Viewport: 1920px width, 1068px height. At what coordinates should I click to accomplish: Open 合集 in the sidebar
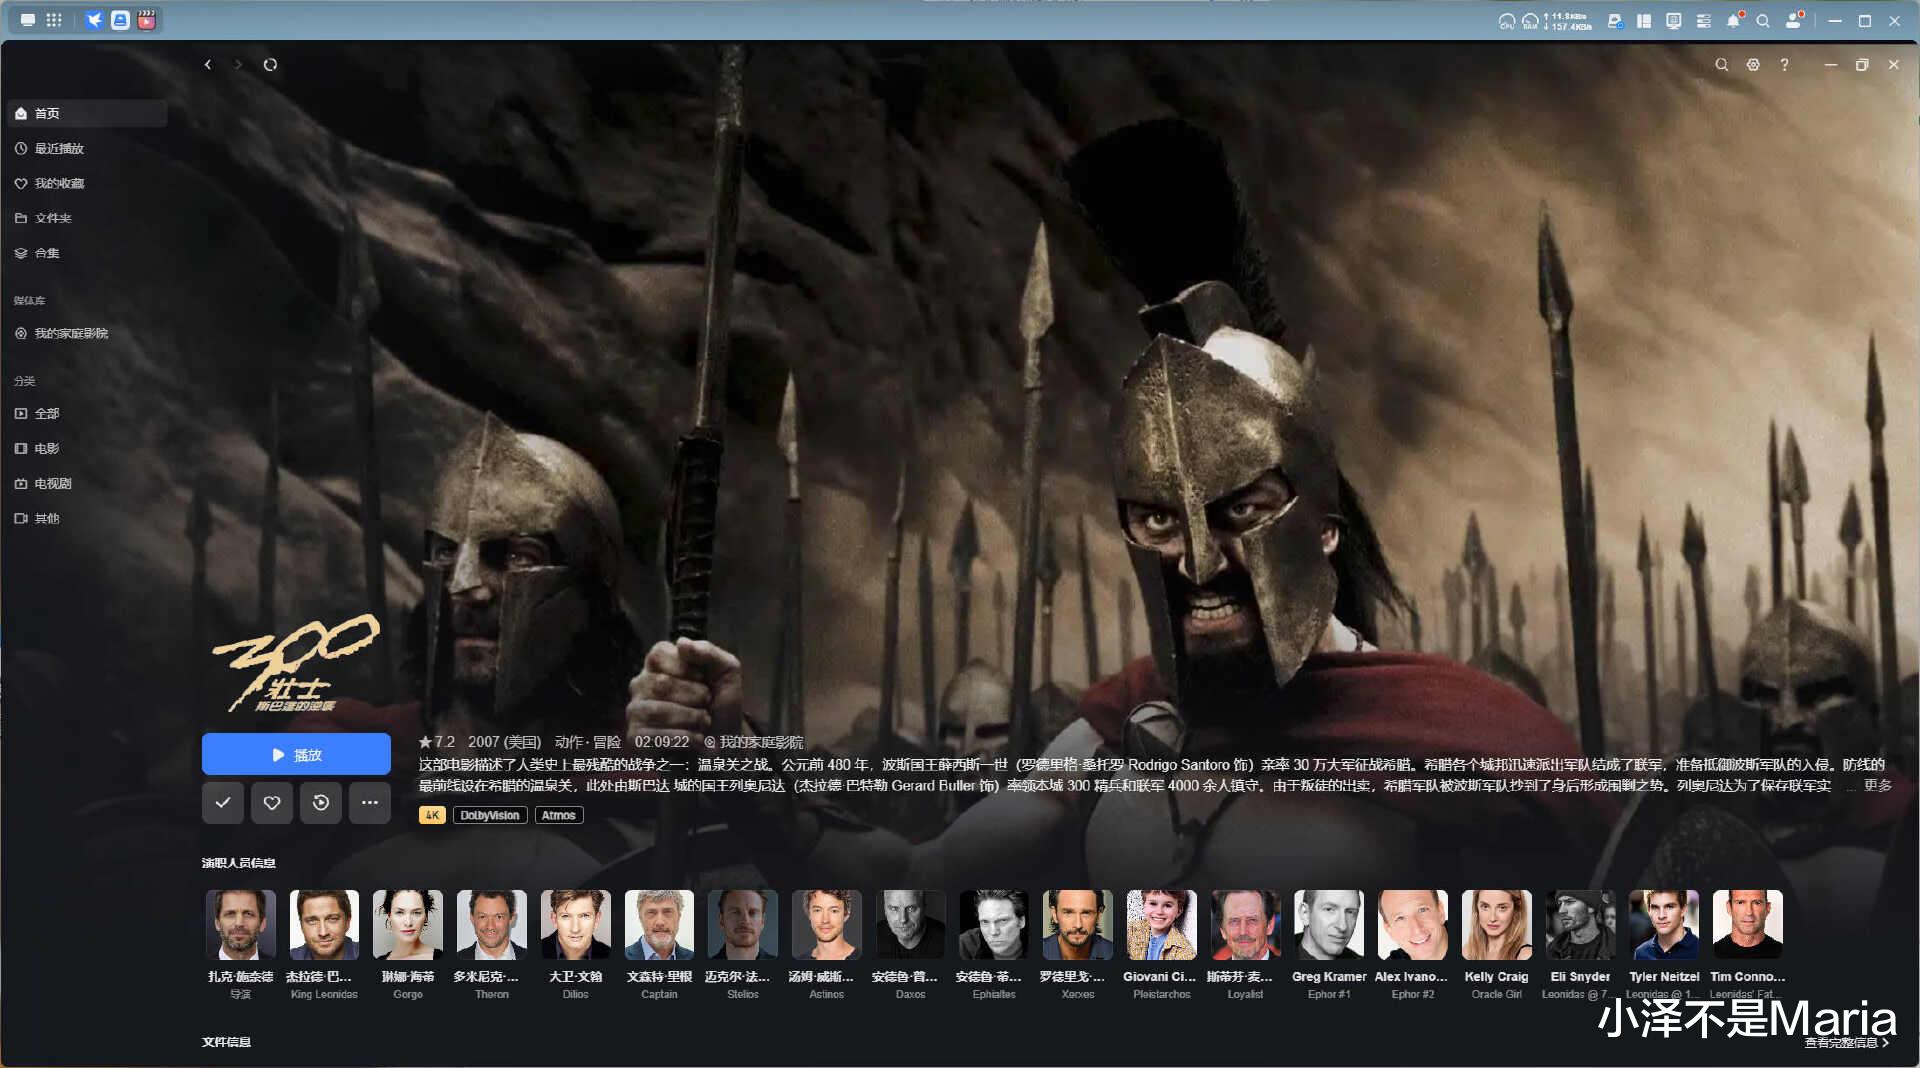[x=87, y=253]
